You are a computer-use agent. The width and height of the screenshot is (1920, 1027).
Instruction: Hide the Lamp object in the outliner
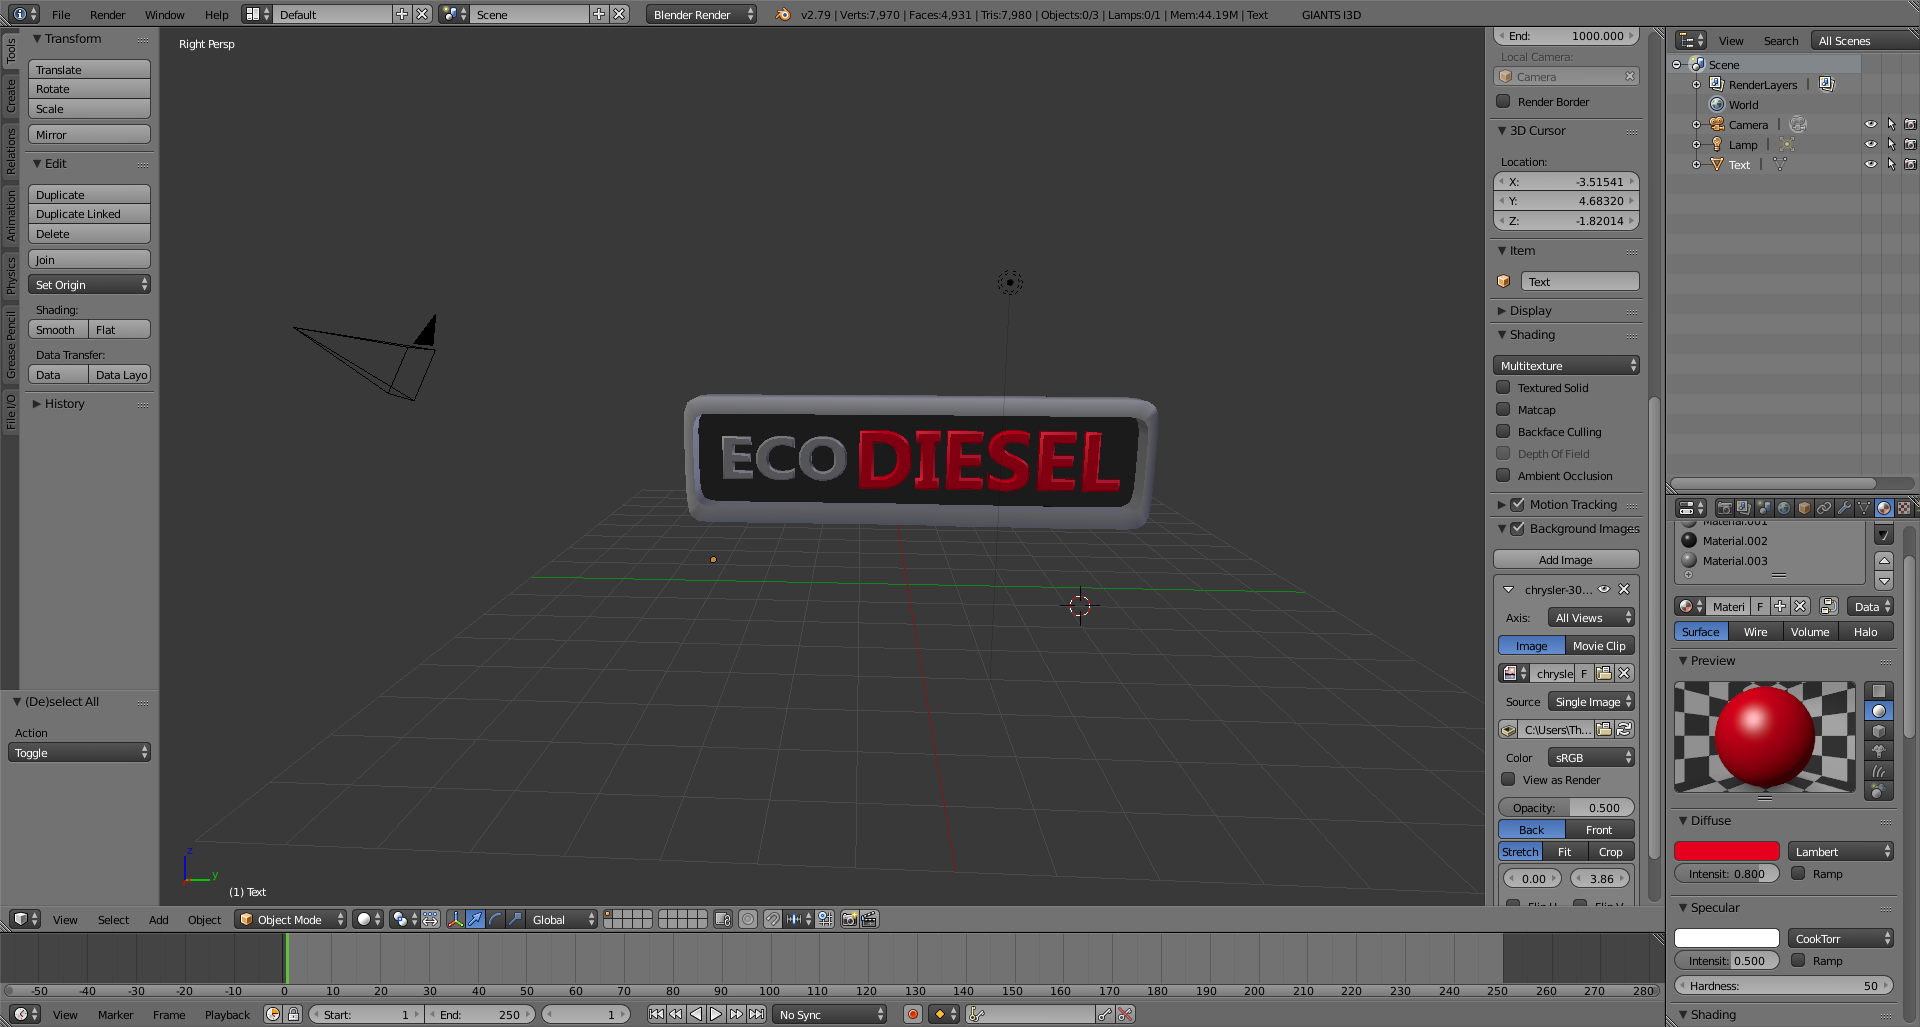(x=1870, y=145)
